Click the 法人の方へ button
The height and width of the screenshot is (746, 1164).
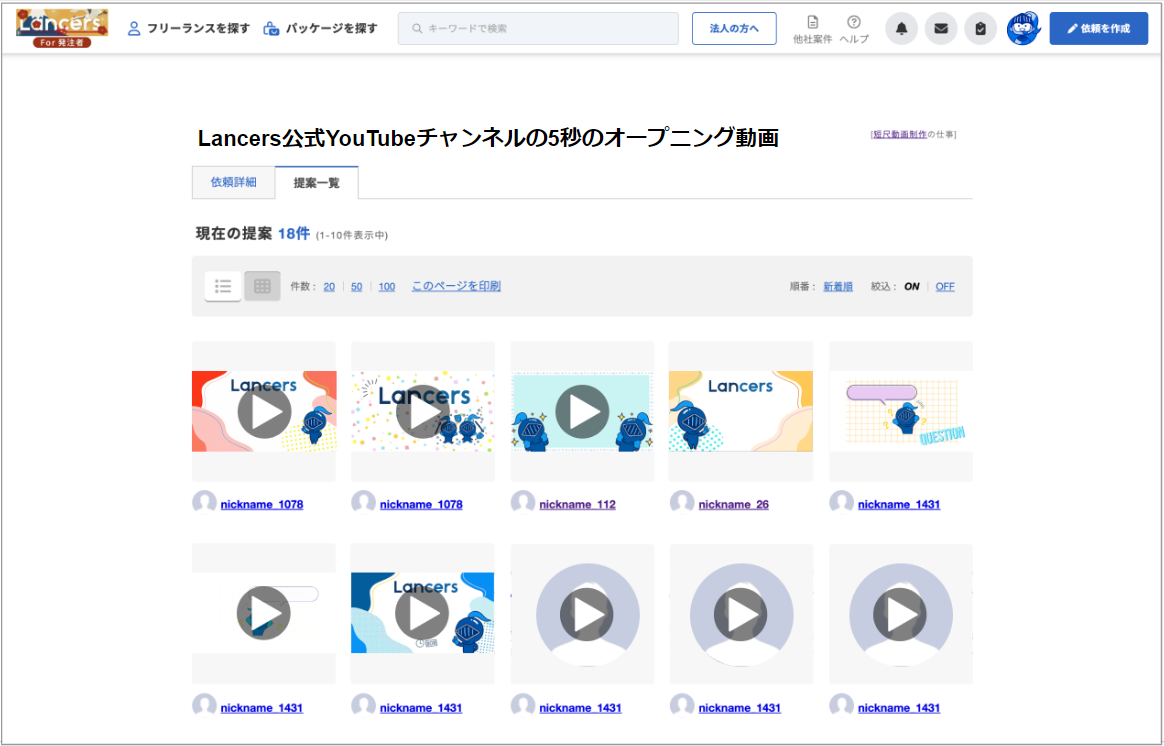(734, 28)
